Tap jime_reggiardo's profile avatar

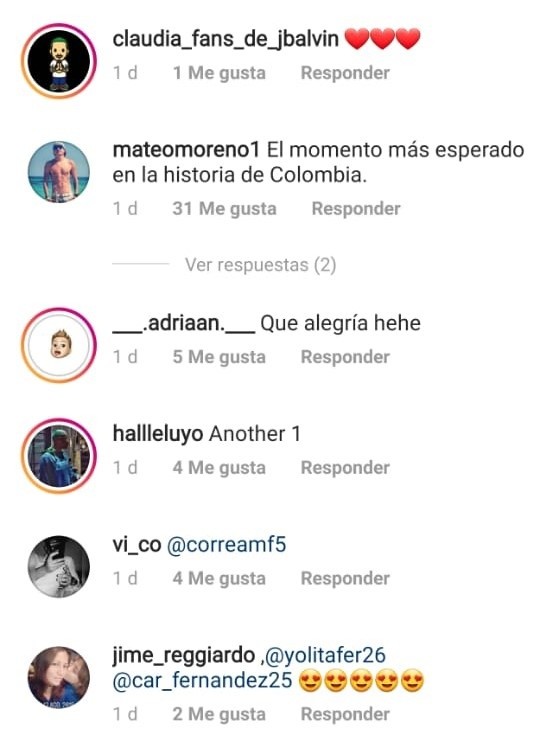59,677
